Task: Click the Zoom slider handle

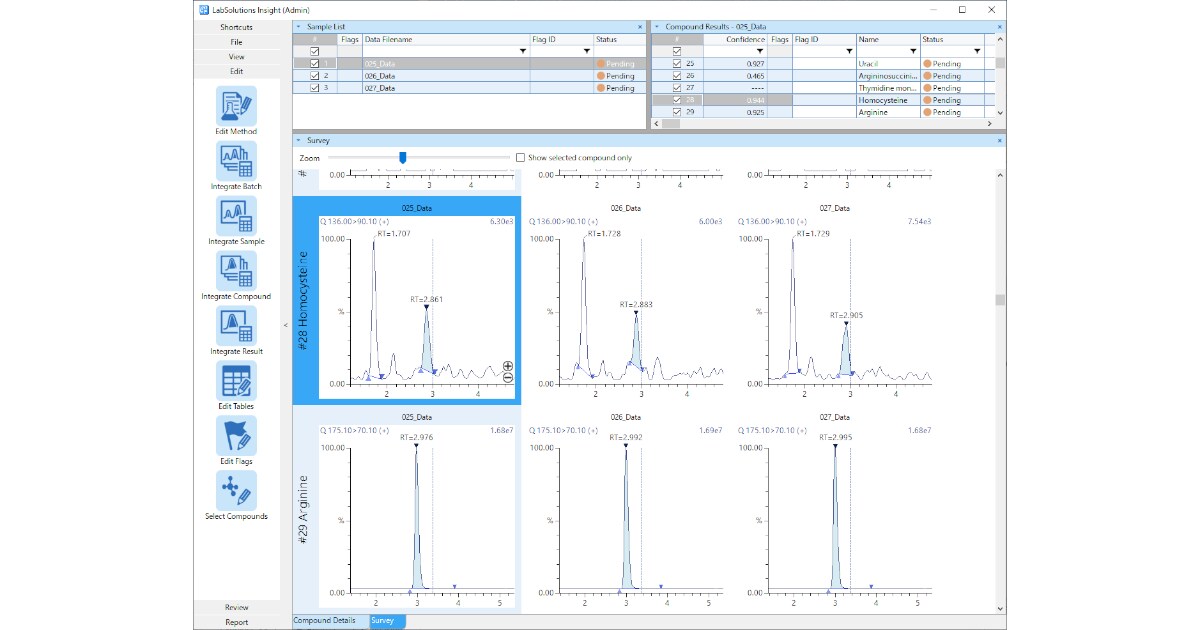Action: tap(402, 157)
